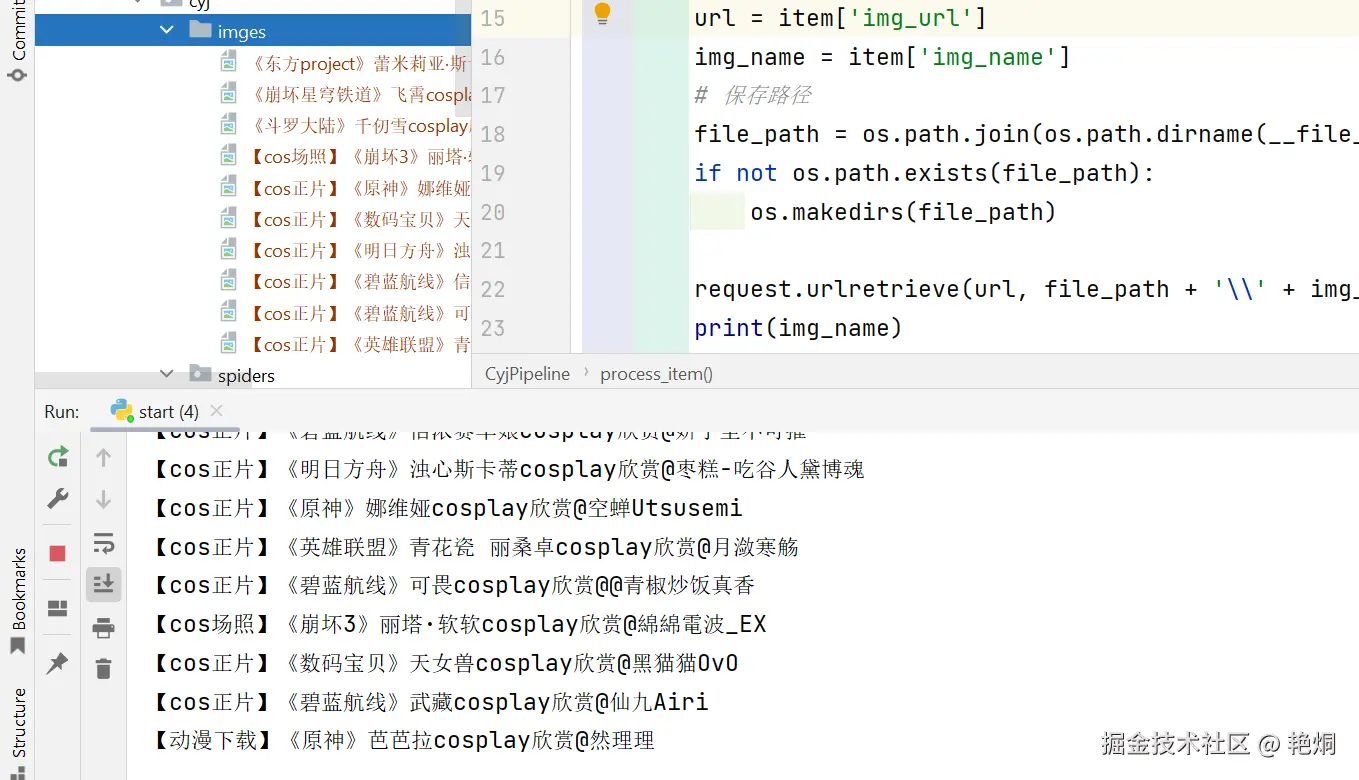Viewport: 1359px width, 780px height.
Task: Toggle scroll to end in console
Action: [x=103, y=585]
